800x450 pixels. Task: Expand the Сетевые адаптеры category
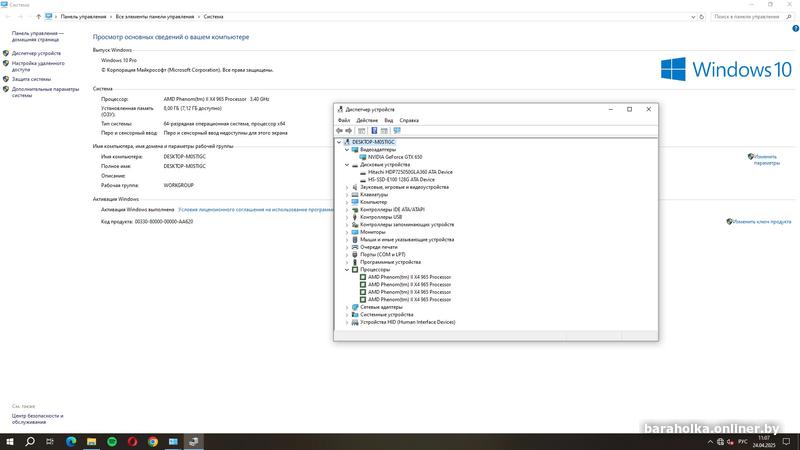click(347, 307)
